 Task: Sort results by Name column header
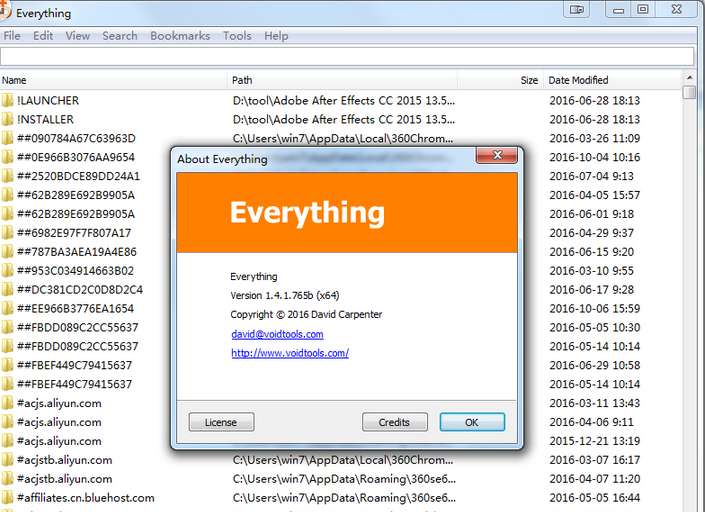point(113,80)
